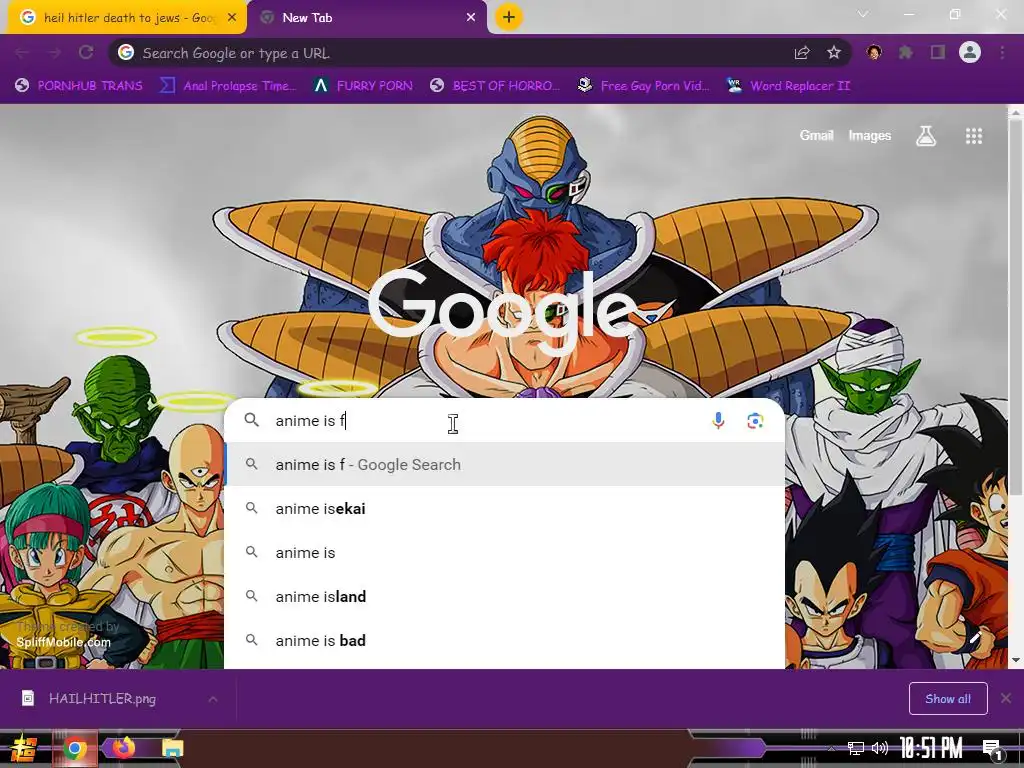Open the network icon in system tray
The image size is (1024, 768).
click(855, 748)
